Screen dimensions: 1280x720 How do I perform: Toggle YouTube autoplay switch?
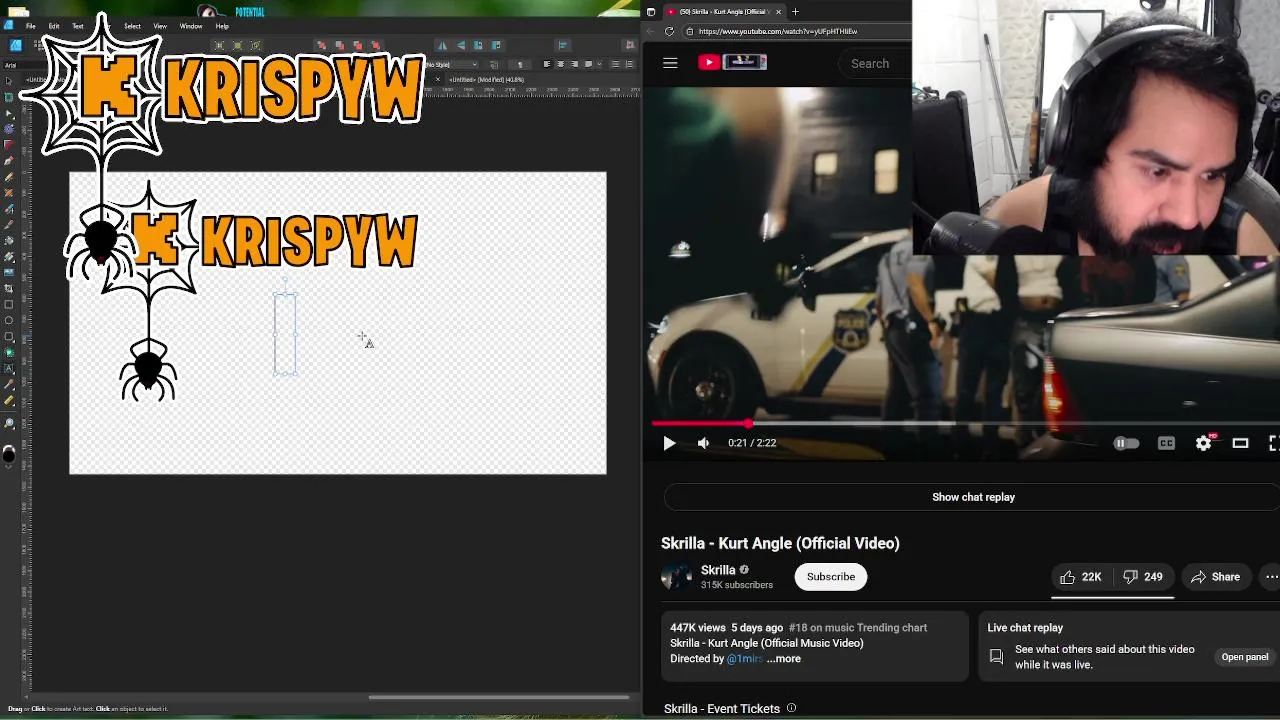tap(1125, 443)
